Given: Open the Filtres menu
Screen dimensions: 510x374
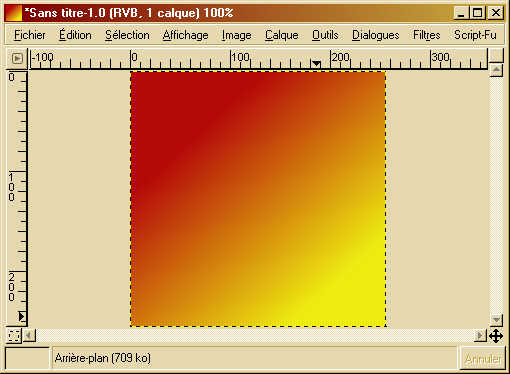Looking at the screenshot, I should click(427, 35).
